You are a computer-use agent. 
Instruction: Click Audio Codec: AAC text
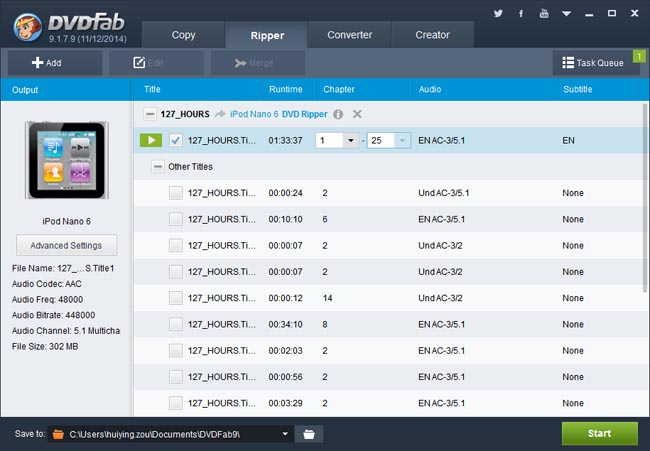[46, 284]
